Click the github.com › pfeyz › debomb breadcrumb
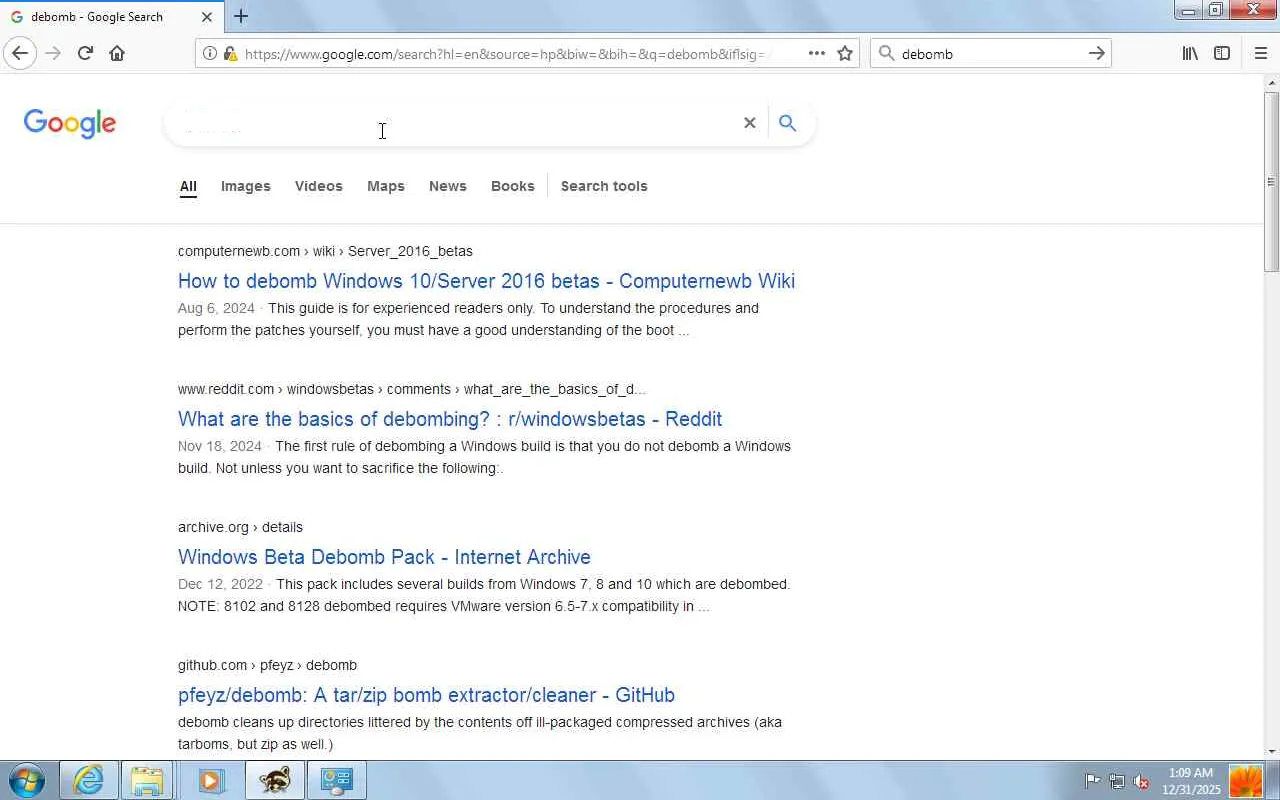The image size is (1280, 800). pyautogui.click(x=267, y=665)
